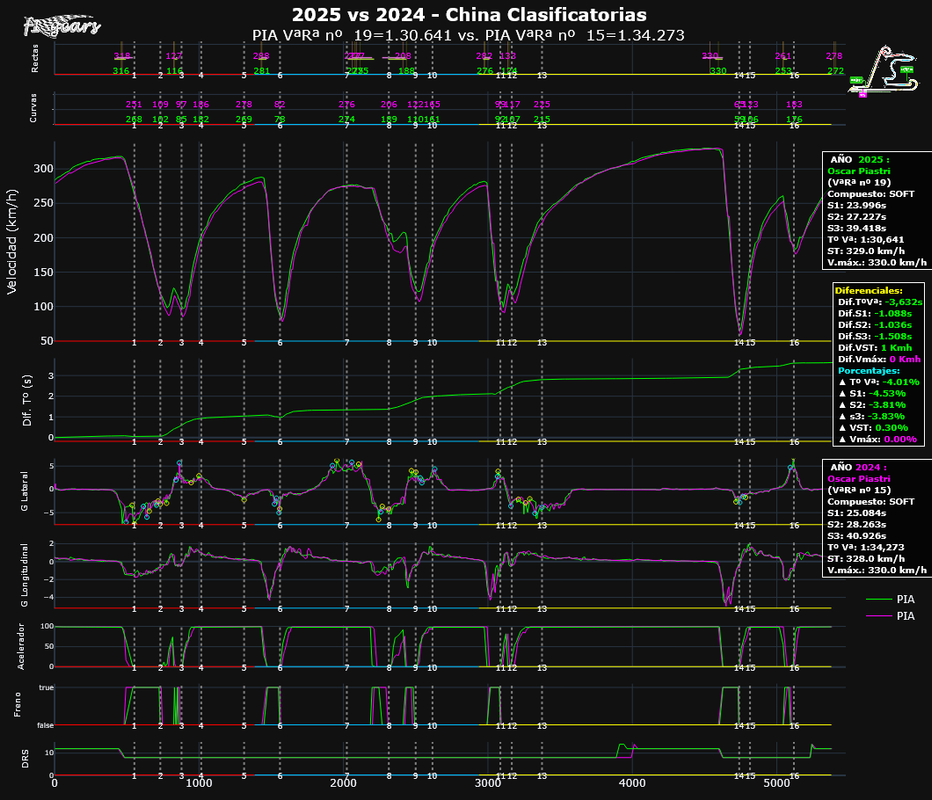Screen dimensions: 932x800
Task: Click the title '2025 vs 2024 - China Clasificatorias'
Action: (x=469, y=14)
